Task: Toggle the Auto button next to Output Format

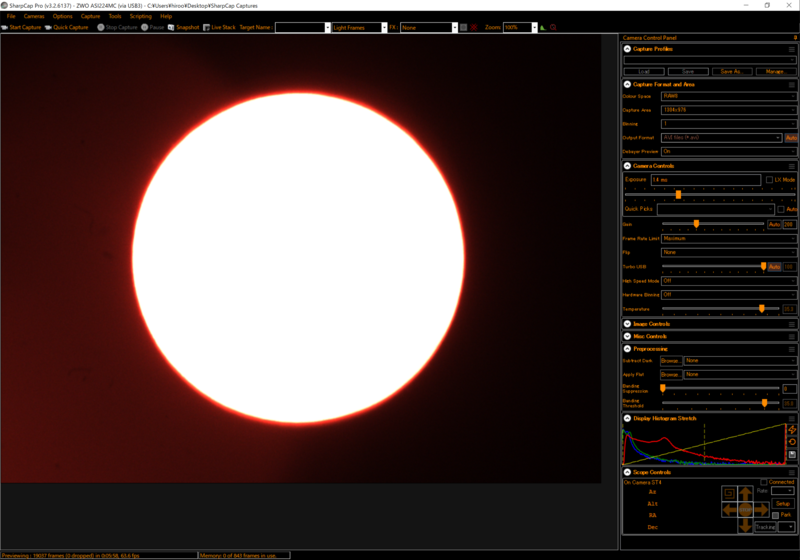Action: [x=791, y=138]
